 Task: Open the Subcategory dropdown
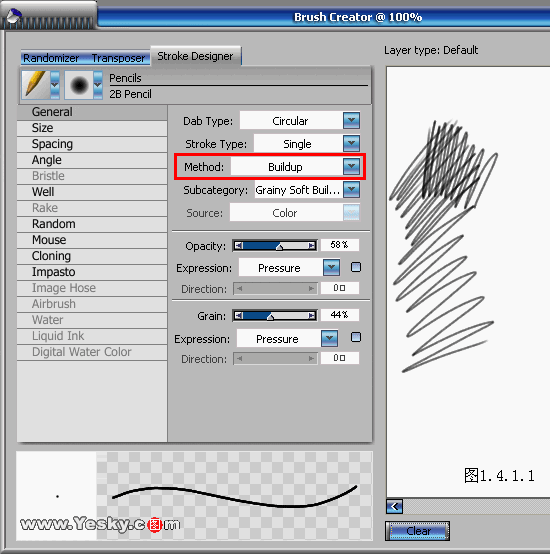coord(351,190)
